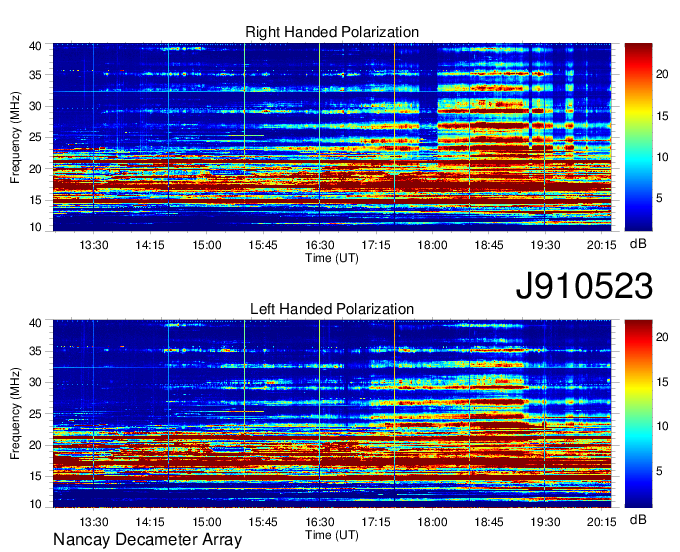Click the value 20 on the top color bar
This screenshot has height=552, width=680.
662,75
